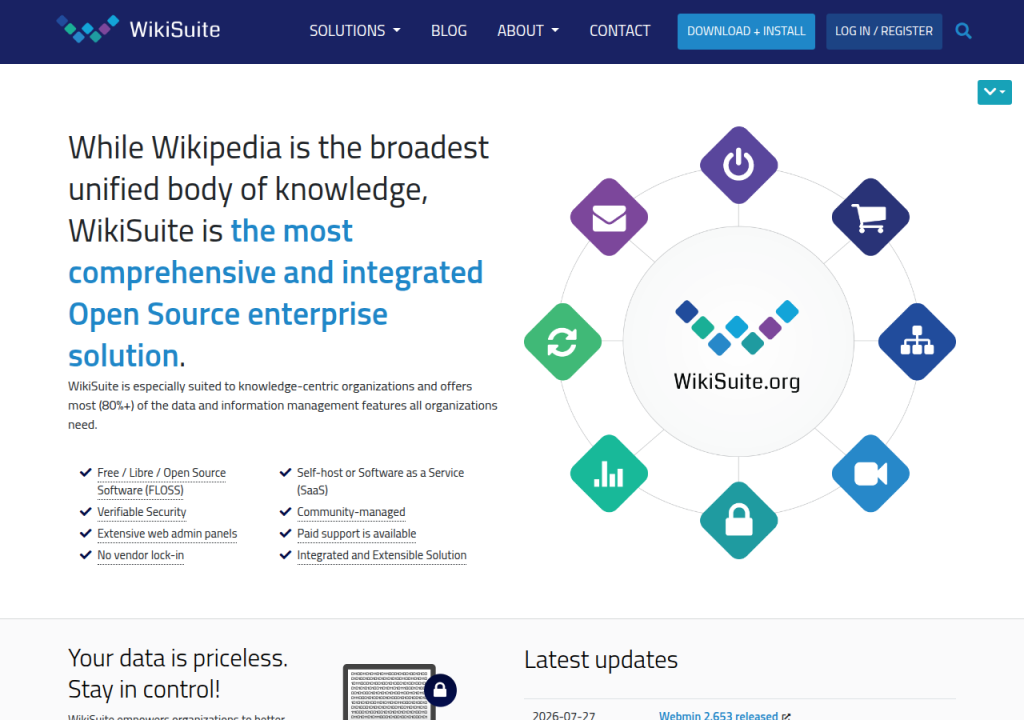Click checkmark beside Paid support is available
Screen dimensions: 1024x720
click(285, 533)
